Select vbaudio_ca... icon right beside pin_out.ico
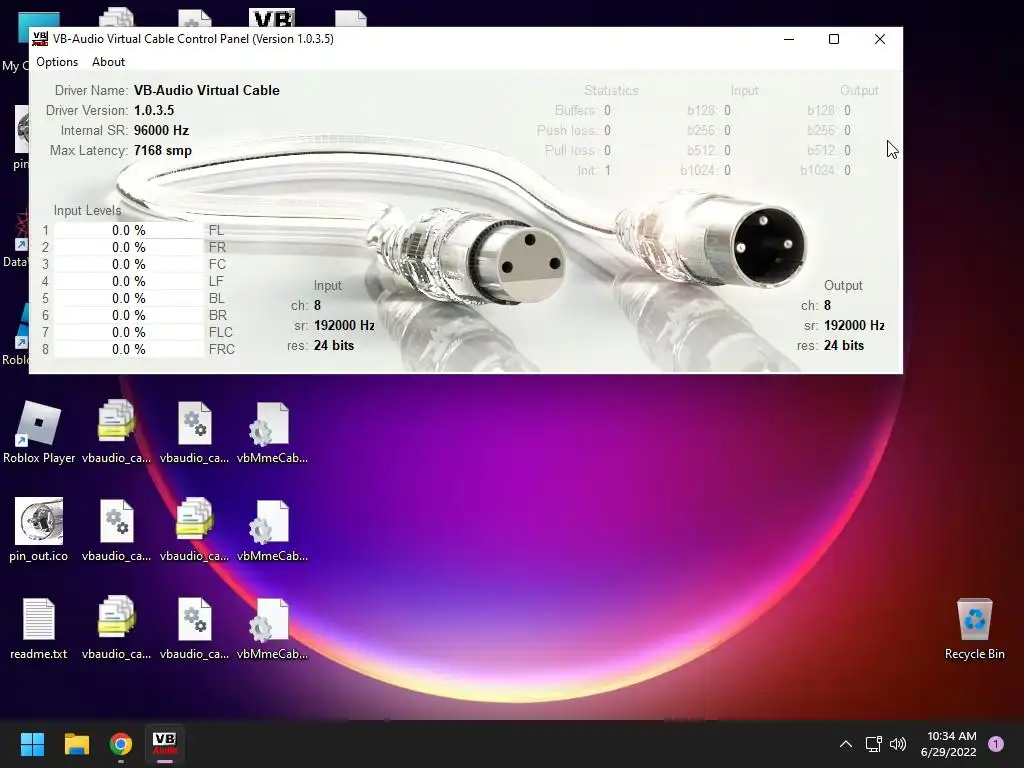 [116, 530]
